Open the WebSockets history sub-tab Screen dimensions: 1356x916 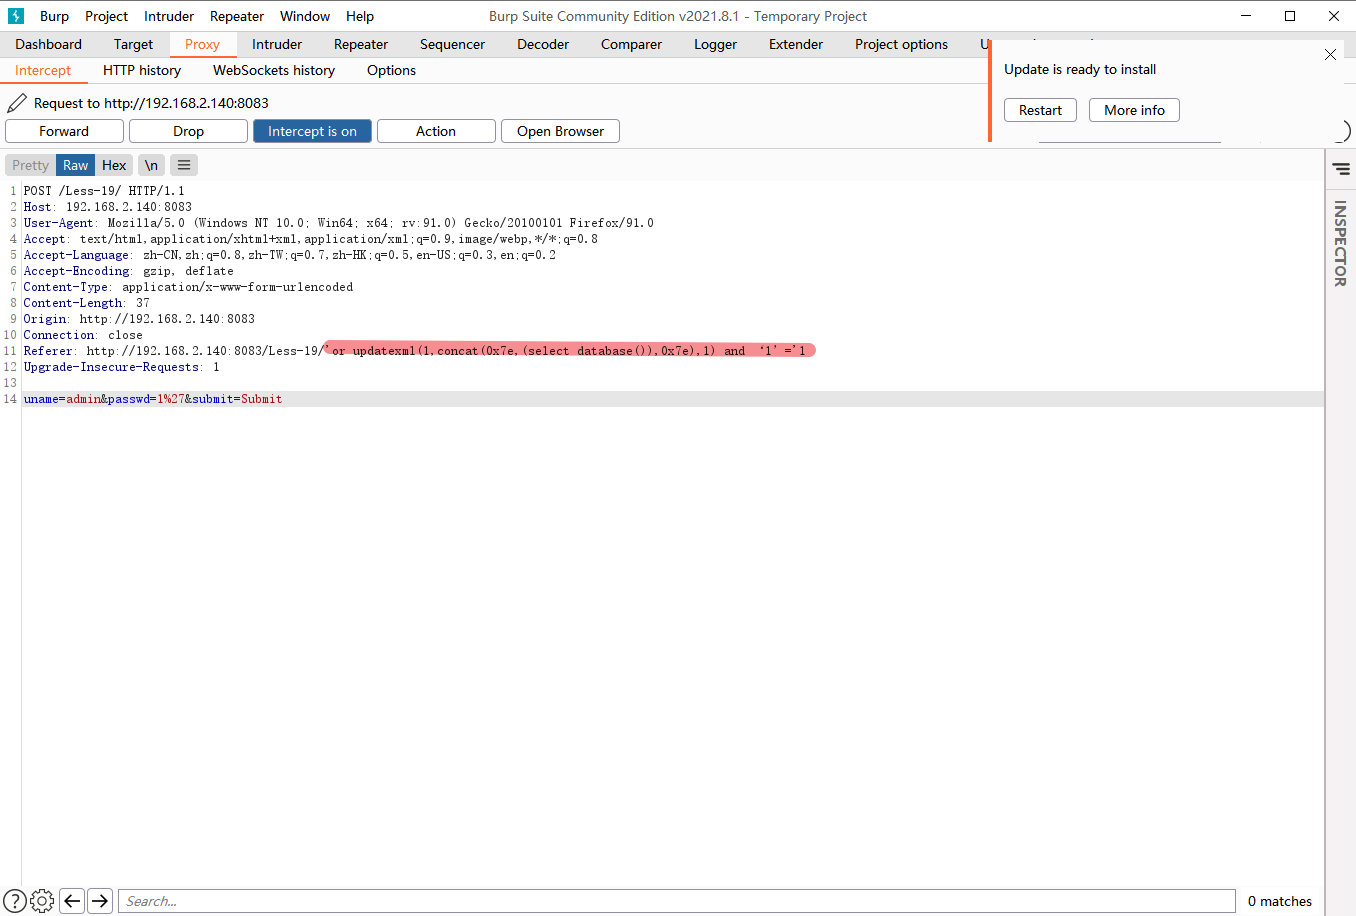point(274,70)
